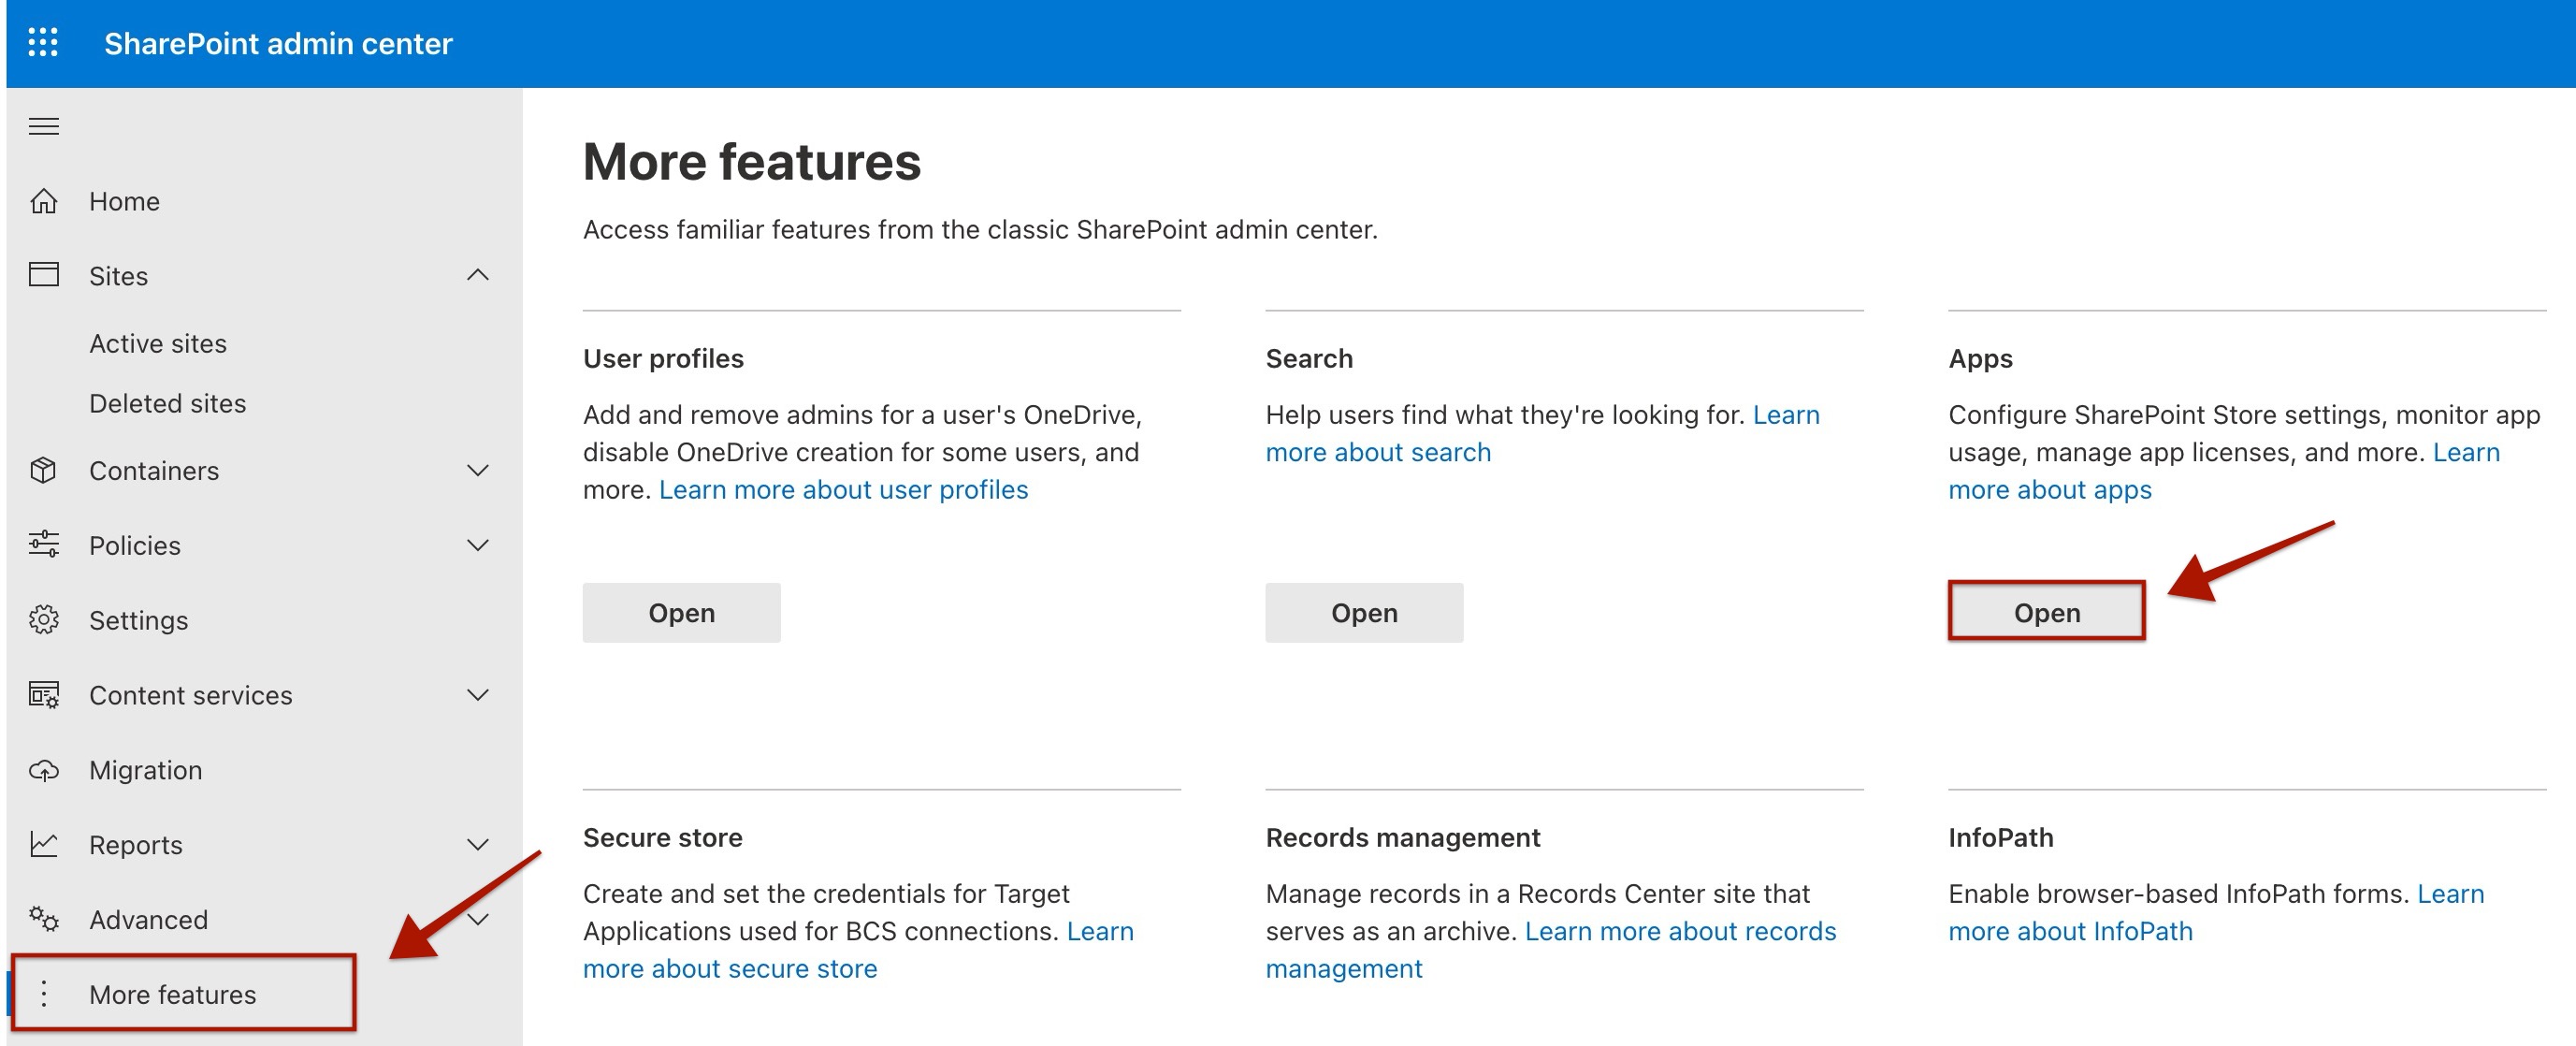2576x1046 pixels.
Task: Click the Secure store card heading
Action: [662, 837]
